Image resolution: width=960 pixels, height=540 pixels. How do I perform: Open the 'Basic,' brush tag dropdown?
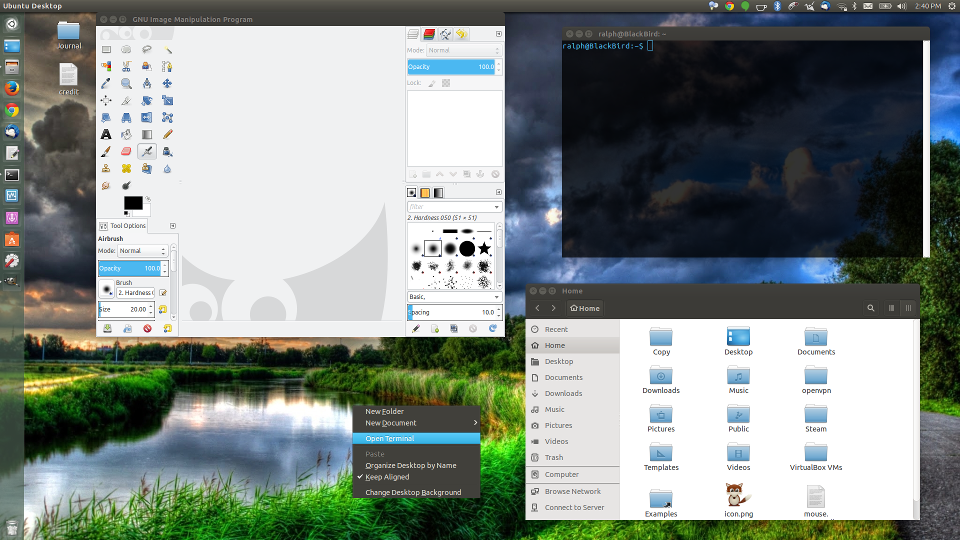[x=454, y=297]
